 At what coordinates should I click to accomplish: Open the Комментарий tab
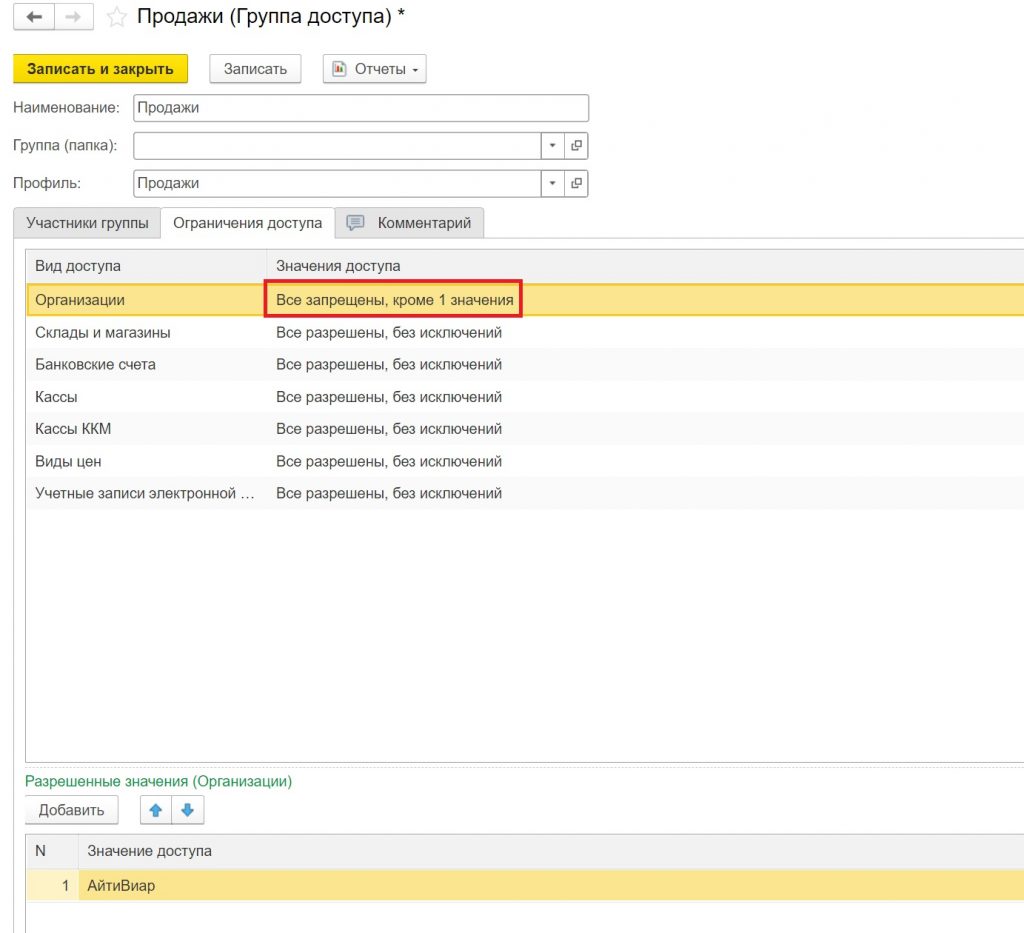point(409,223)
